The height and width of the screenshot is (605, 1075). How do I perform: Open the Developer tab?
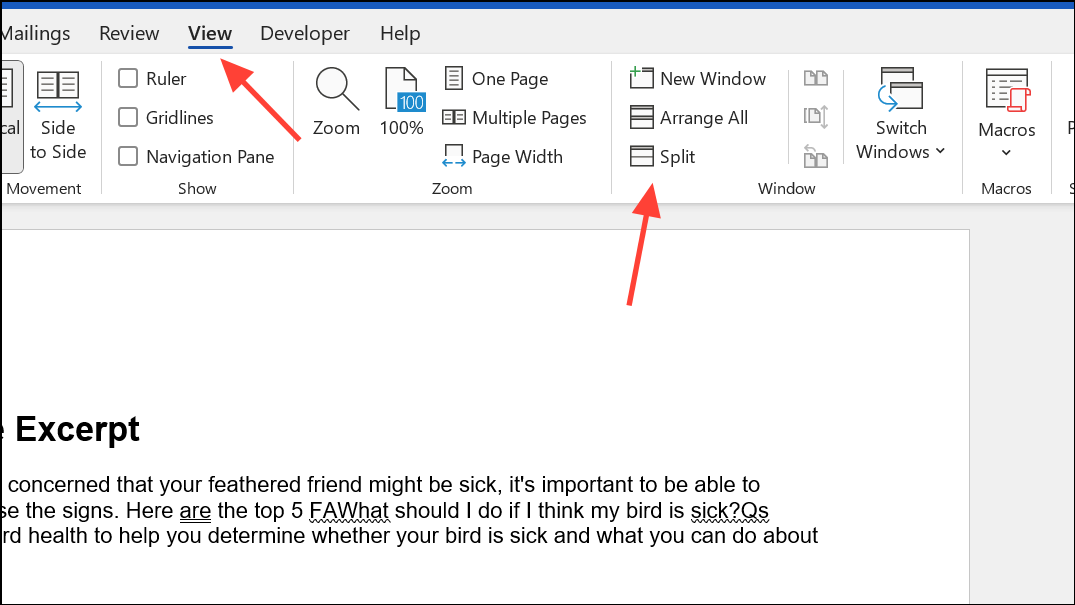click(x=304, y=33)
